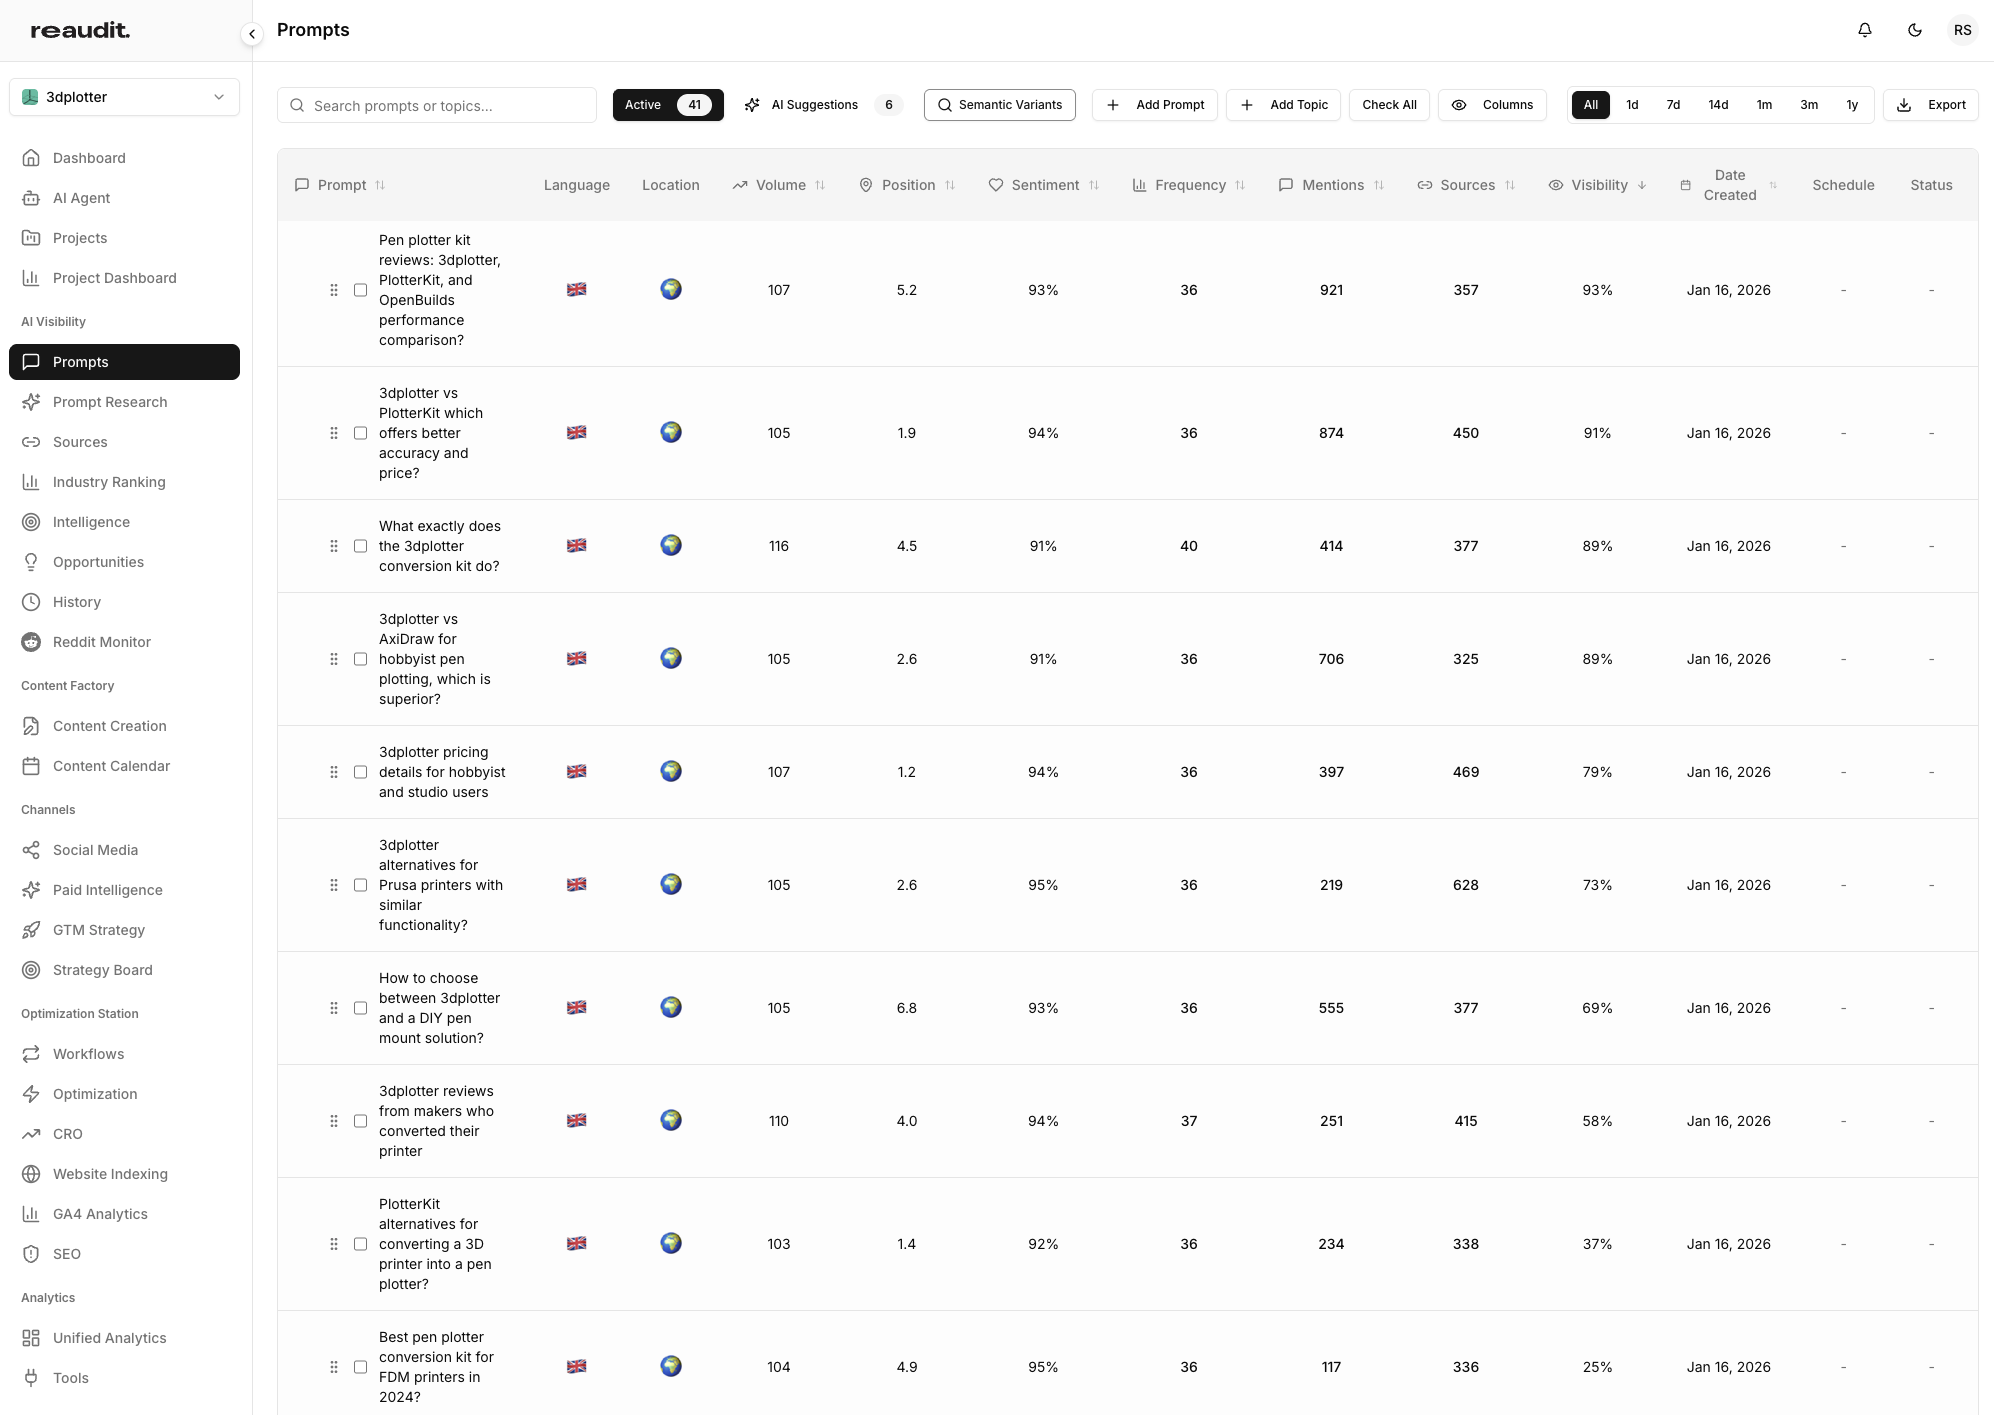Screen dimensions: 1994x1415
Task: Check 3dplotter reviews from makers checkbox
Action: [x=361, y=1121]
